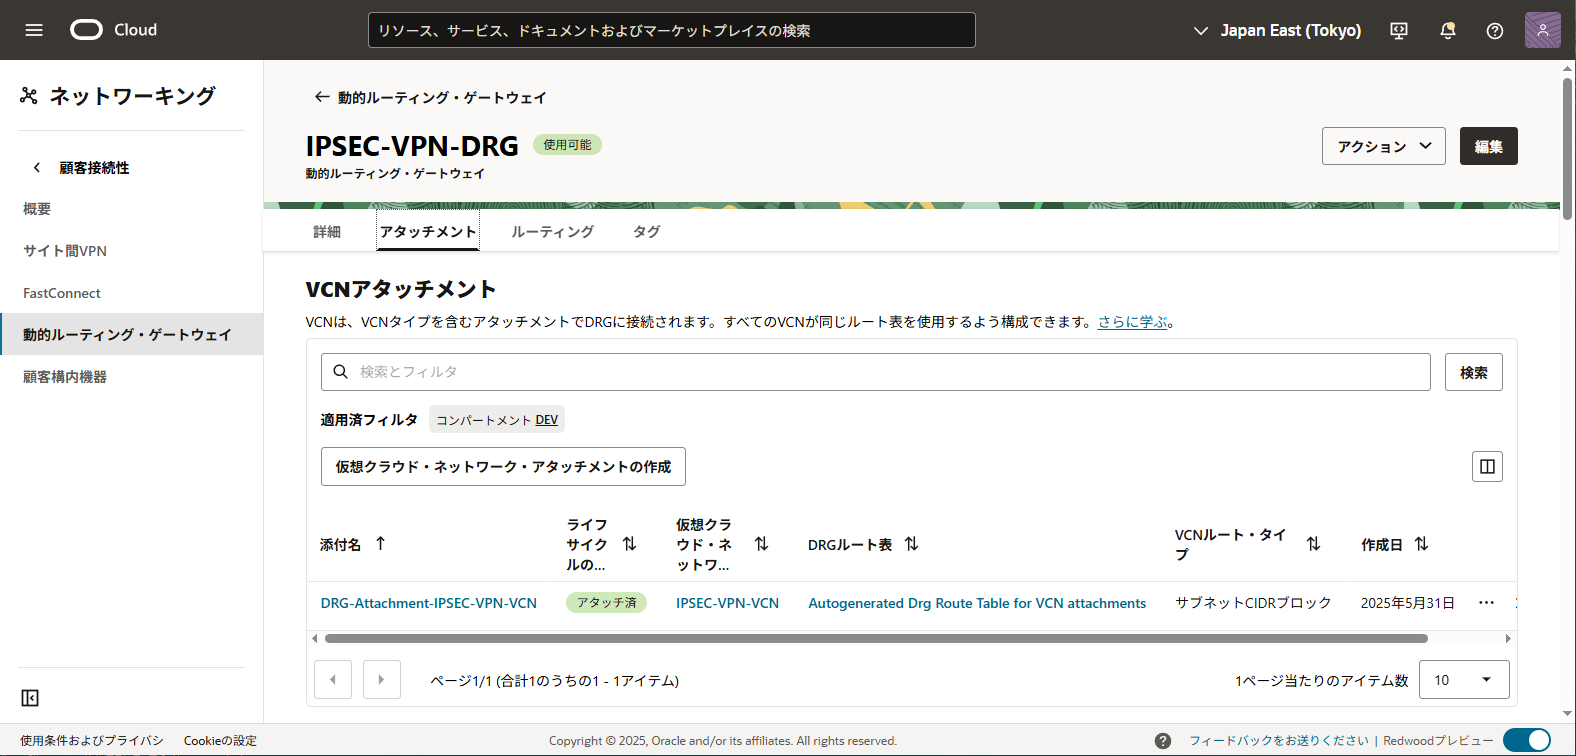Click the アタッチ済 status badge
The image size is (1576, 756).
pos(607,603)
